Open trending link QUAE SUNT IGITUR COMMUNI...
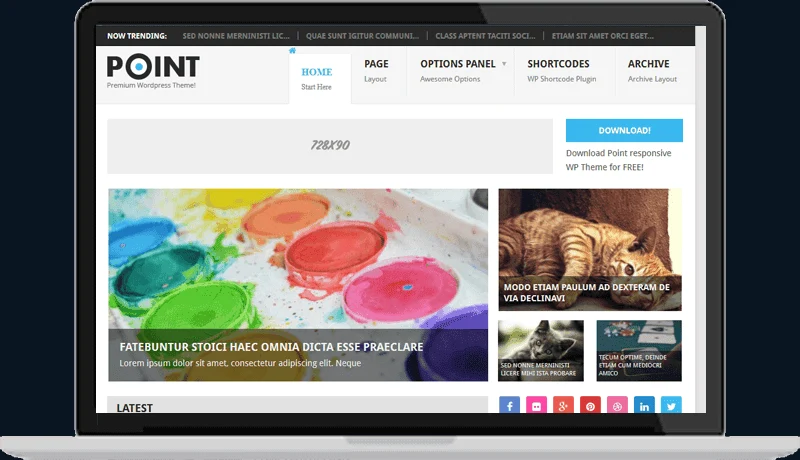This screenshot has width=800, height=460. (x=362, y=36)
